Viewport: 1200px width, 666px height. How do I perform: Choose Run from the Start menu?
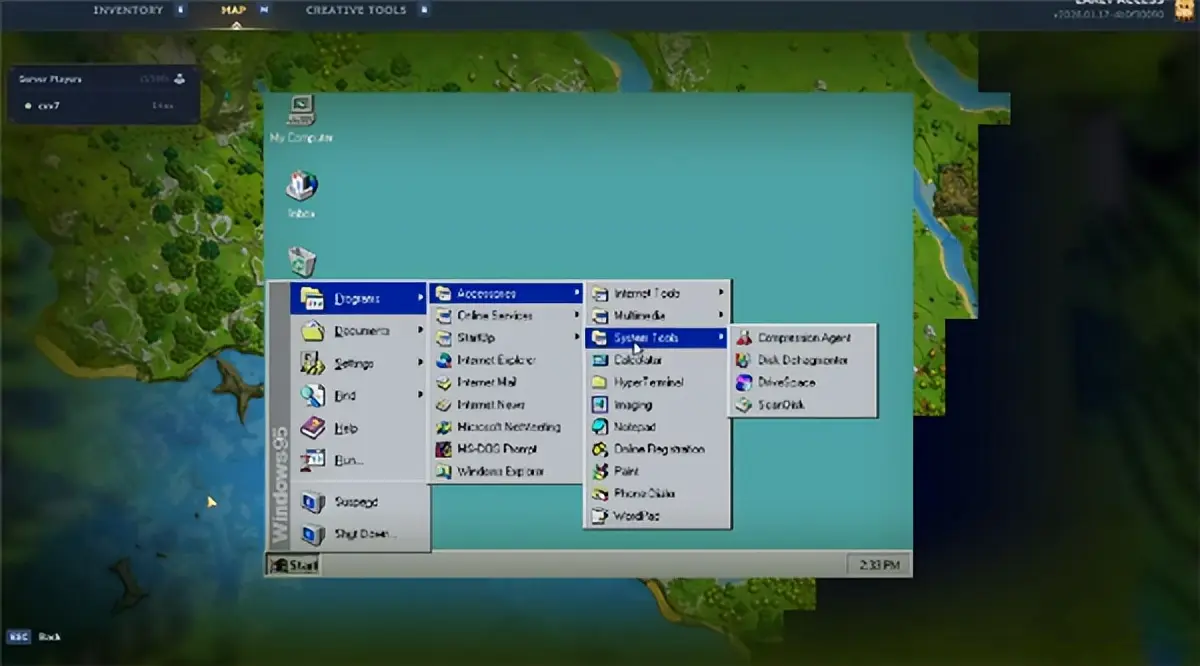[x=348, y=460]
